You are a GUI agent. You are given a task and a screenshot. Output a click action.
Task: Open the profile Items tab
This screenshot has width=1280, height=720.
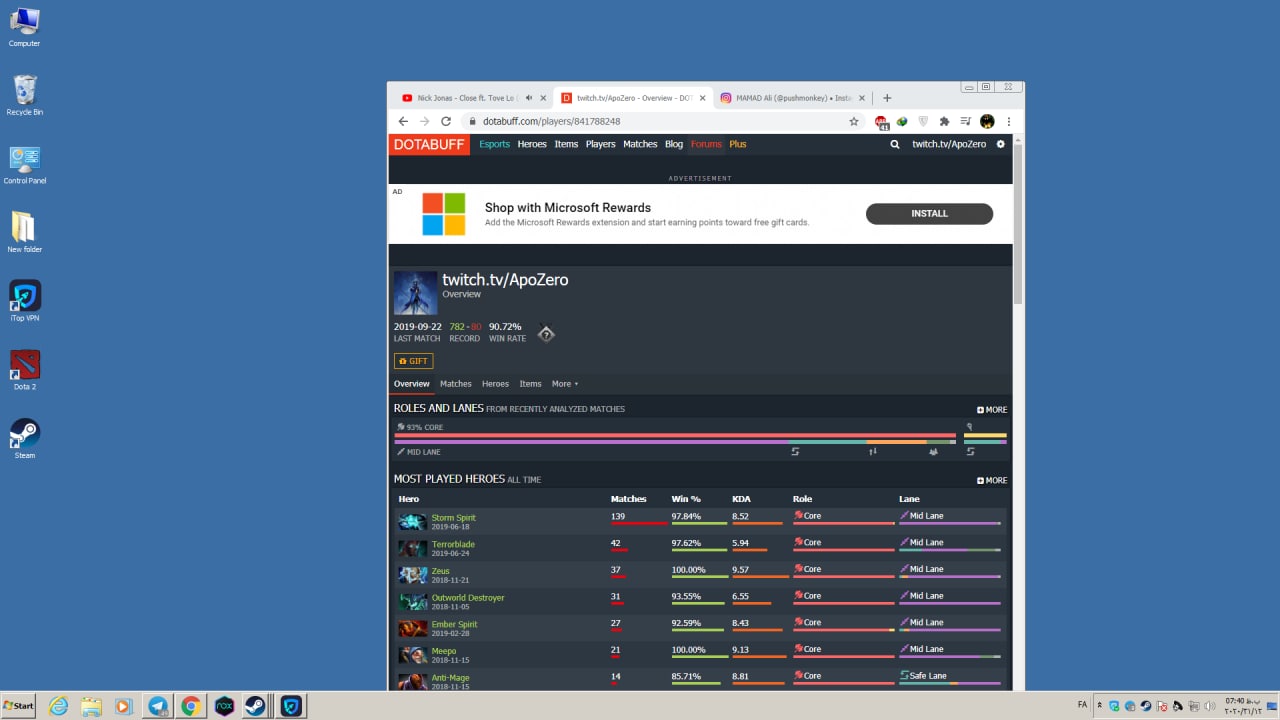(x=530, y=384)
